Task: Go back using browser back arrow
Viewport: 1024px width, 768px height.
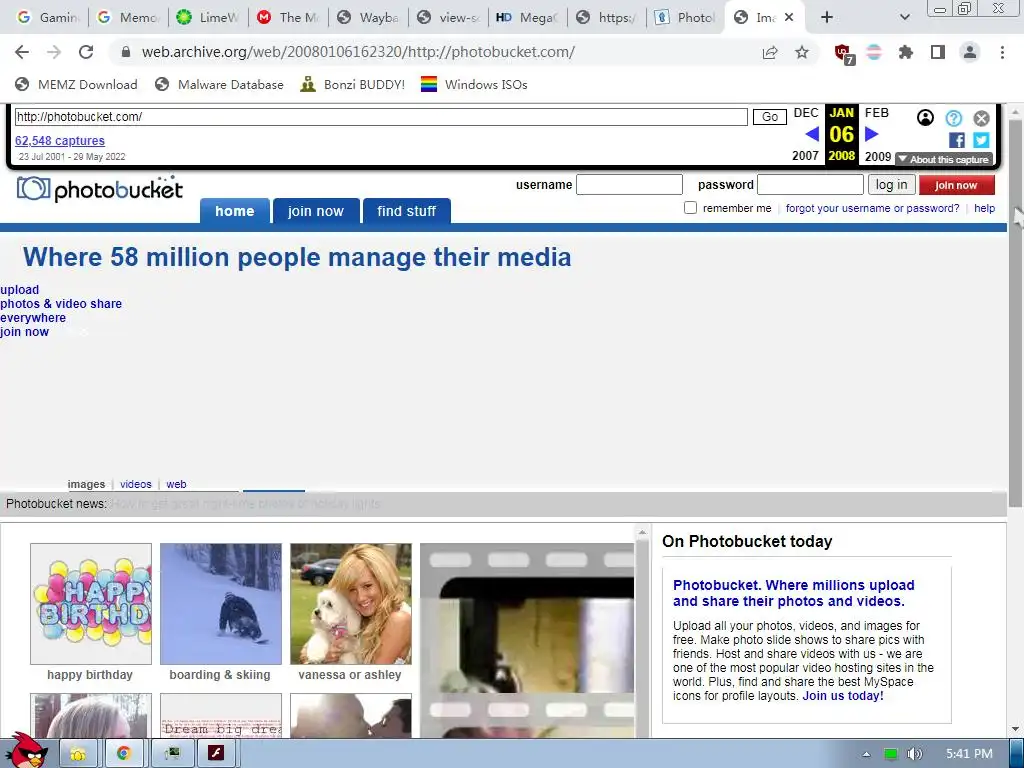Action: click(22, 52)
